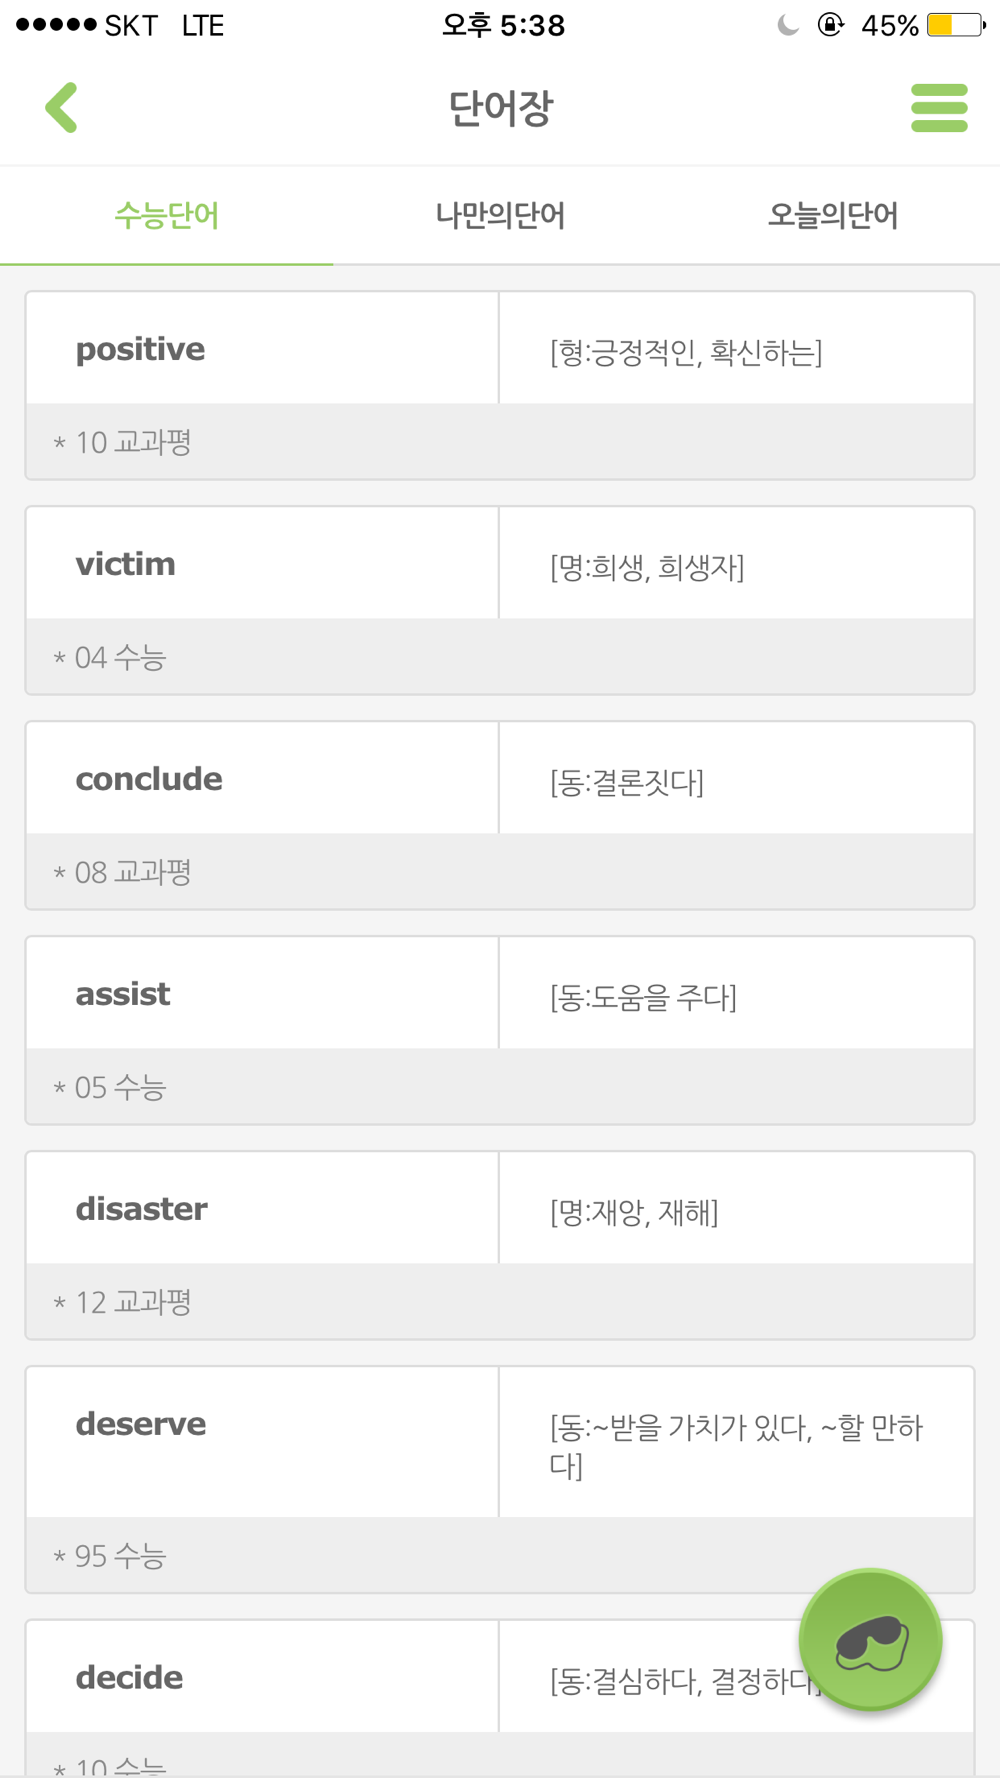Tap the rotation lock status icon

point(830,25)
